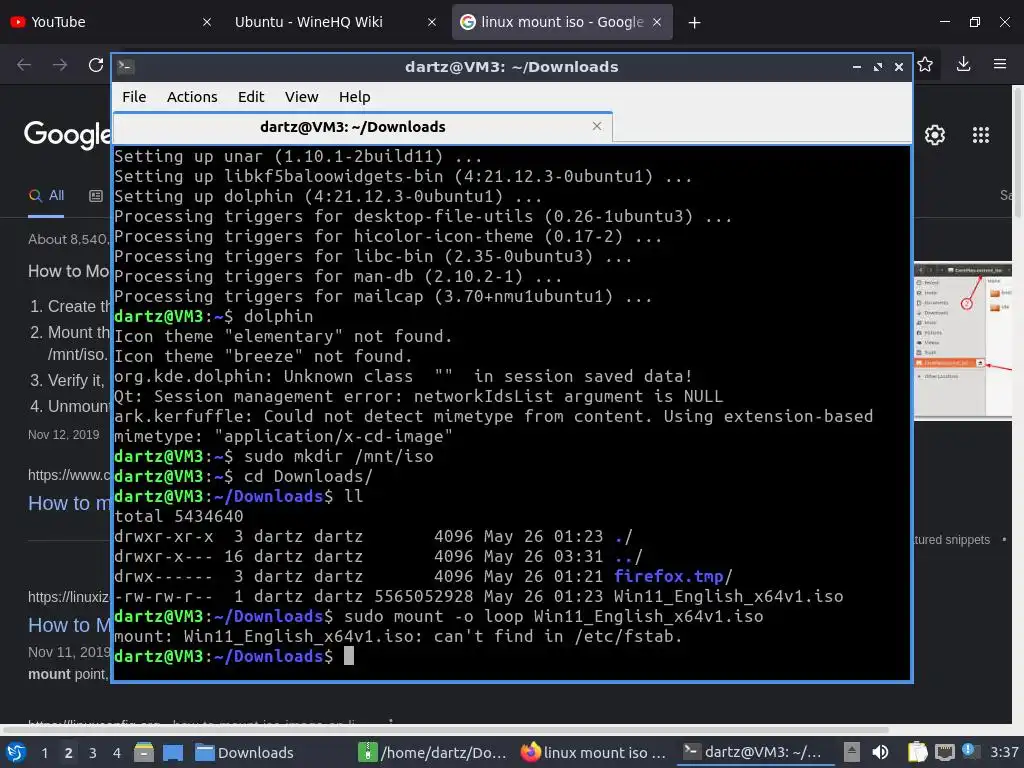
Task: Open the file manager launcher icon in taskbar
Action: point(144,752)
